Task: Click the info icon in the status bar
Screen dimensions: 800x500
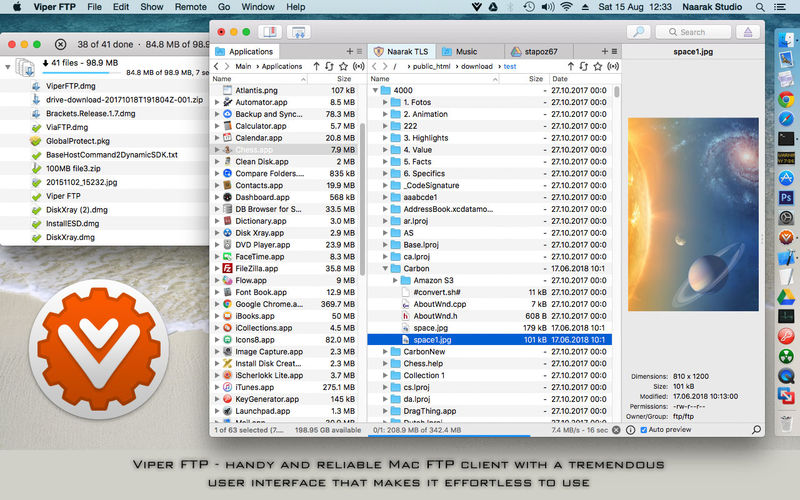Action: 630,430
